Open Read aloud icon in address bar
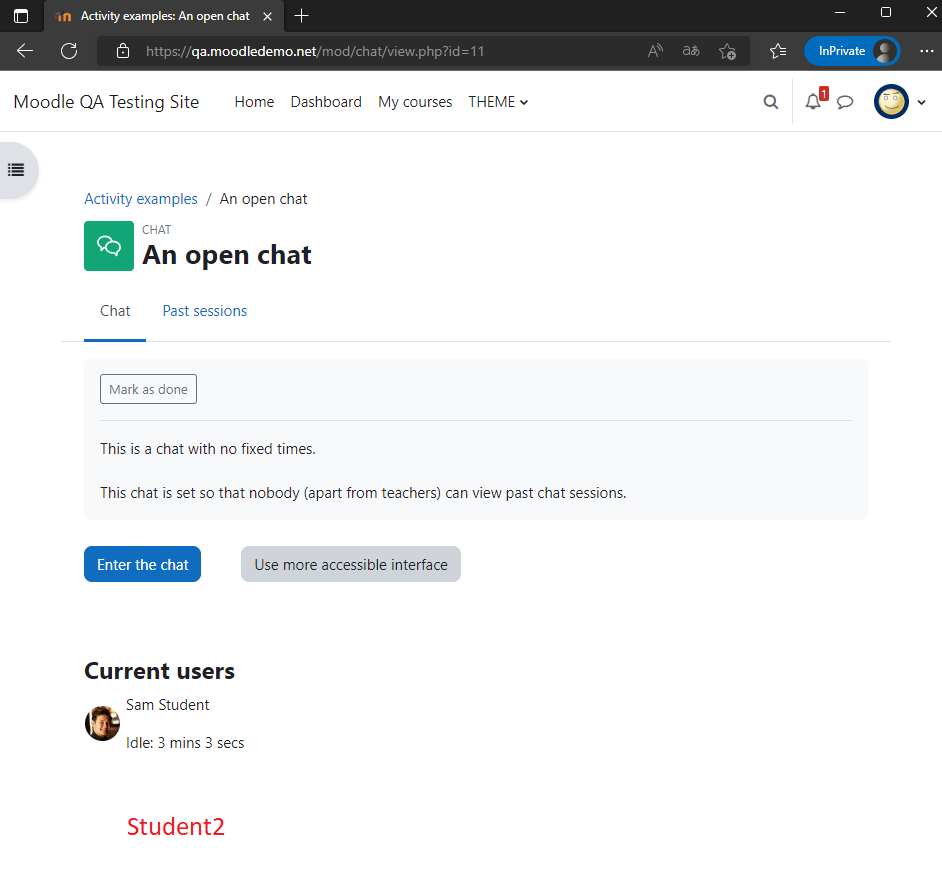 655,51
